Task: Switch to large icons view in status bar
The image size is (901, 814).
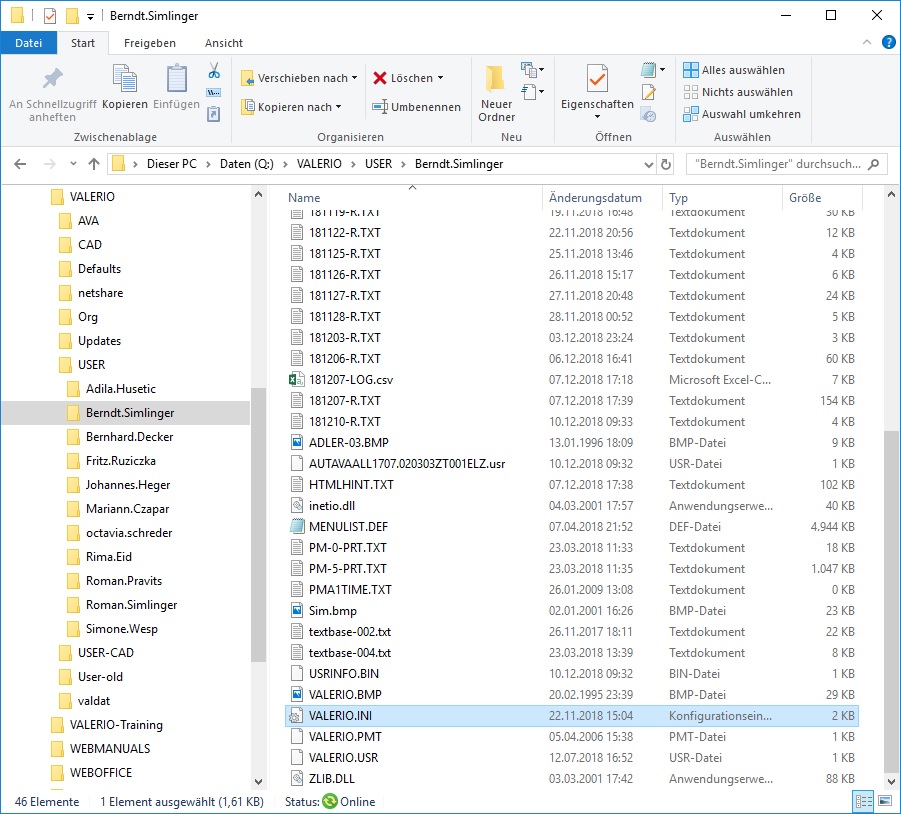Action: pyautogui.click(x=884, y=801)
